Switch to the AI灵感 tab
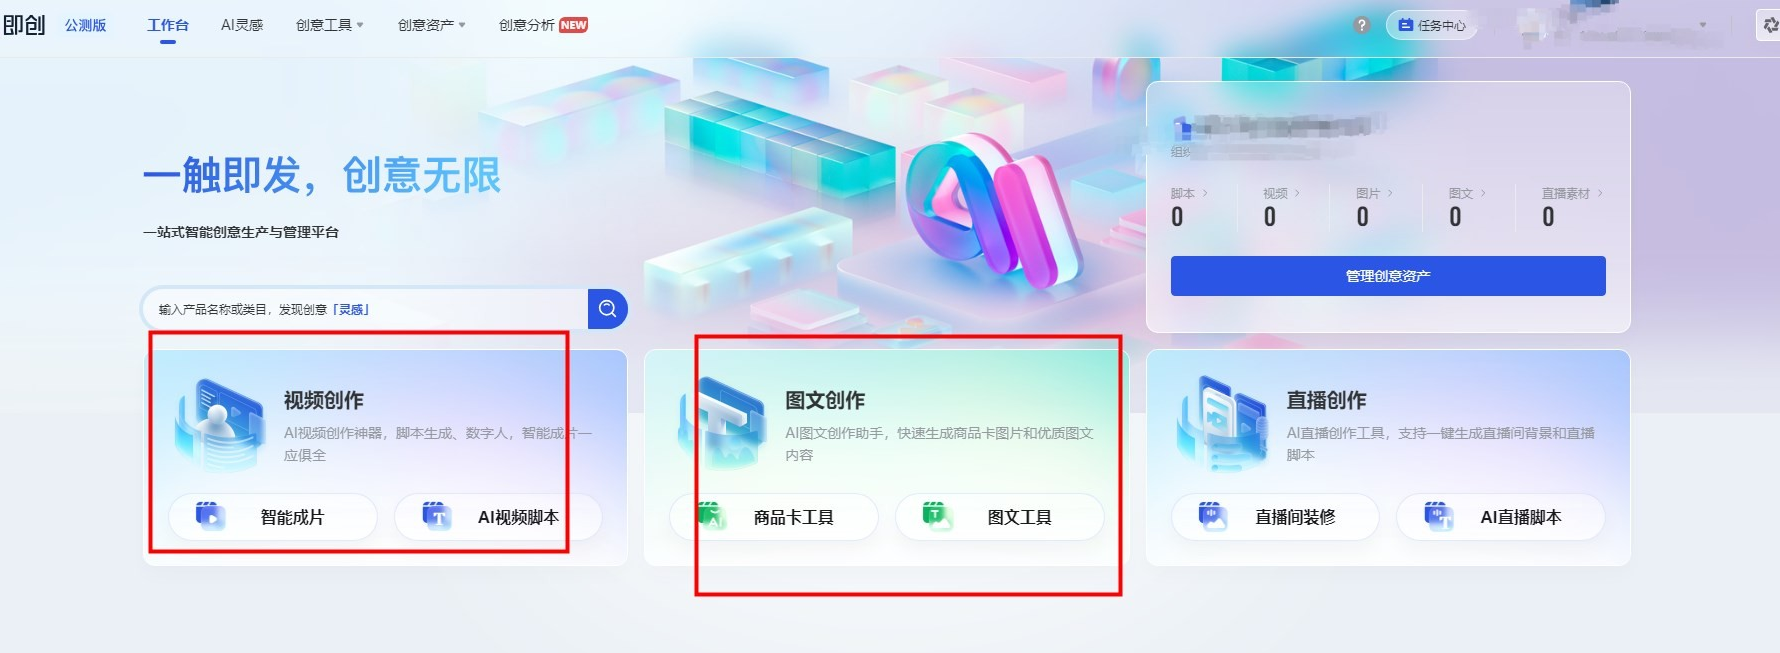Viewport: 1780px width, 653px height. [242, 25]
